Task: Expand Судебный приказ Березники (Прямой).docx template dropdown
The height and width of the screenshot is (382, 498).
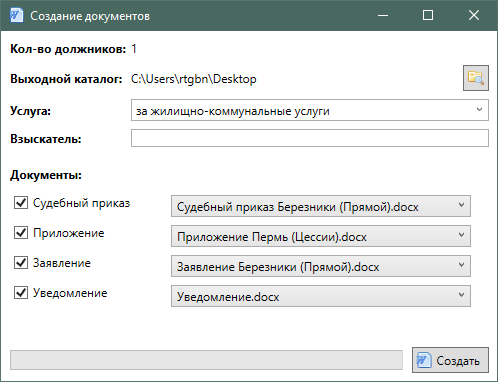Action: (x=321, y=206)
